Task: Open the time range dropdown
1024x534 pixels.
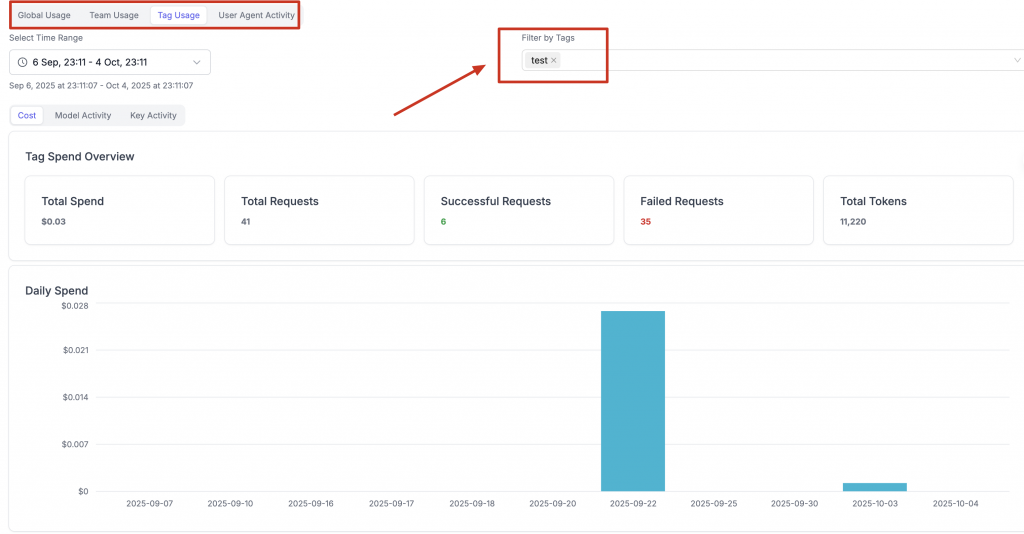Action: (110, 62)
